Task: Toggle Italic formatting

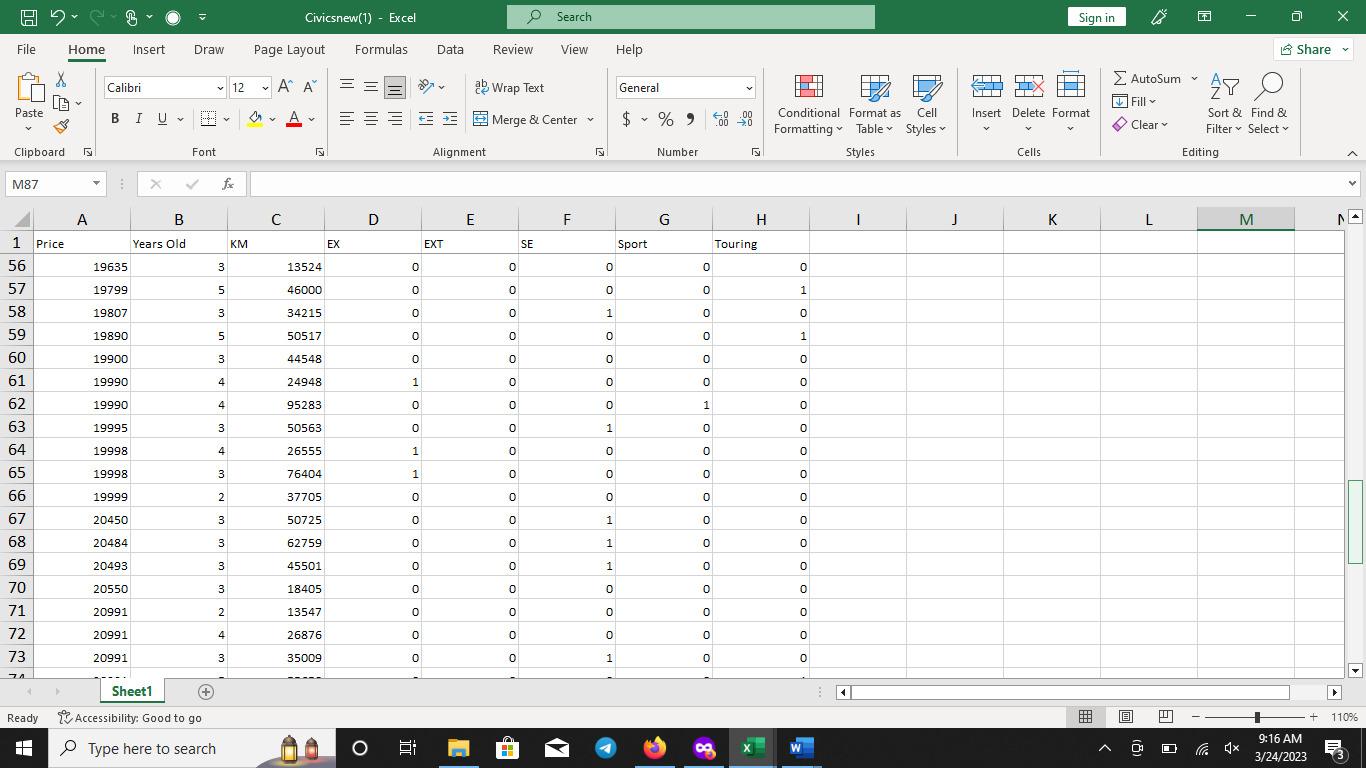Action: click(x=138, y=119)
